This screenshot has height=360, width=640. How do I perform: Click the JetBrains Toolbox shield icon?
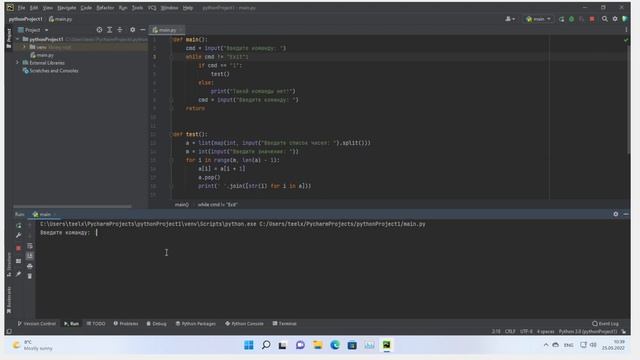coord(624,19)
